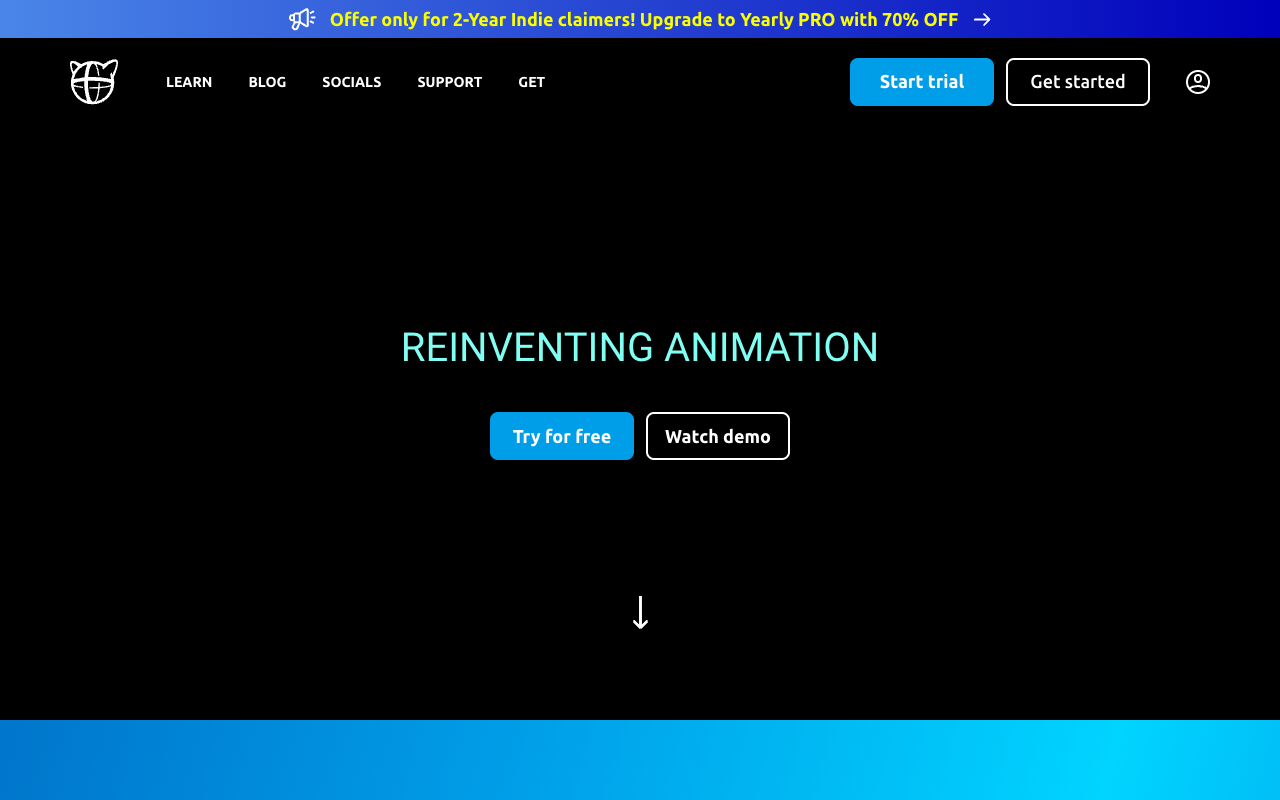Open the LEARN menu

(x=189, y=82)
